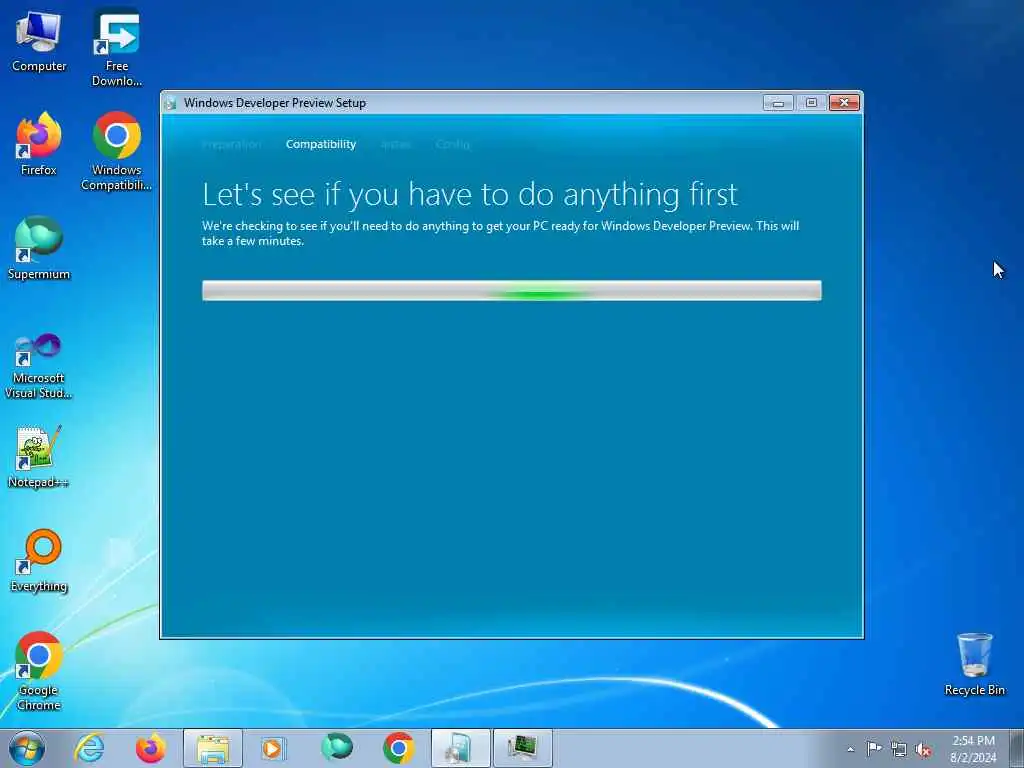Select the Notepad++ desktop shortcut
1024x768 pixels.
[39, 457]
